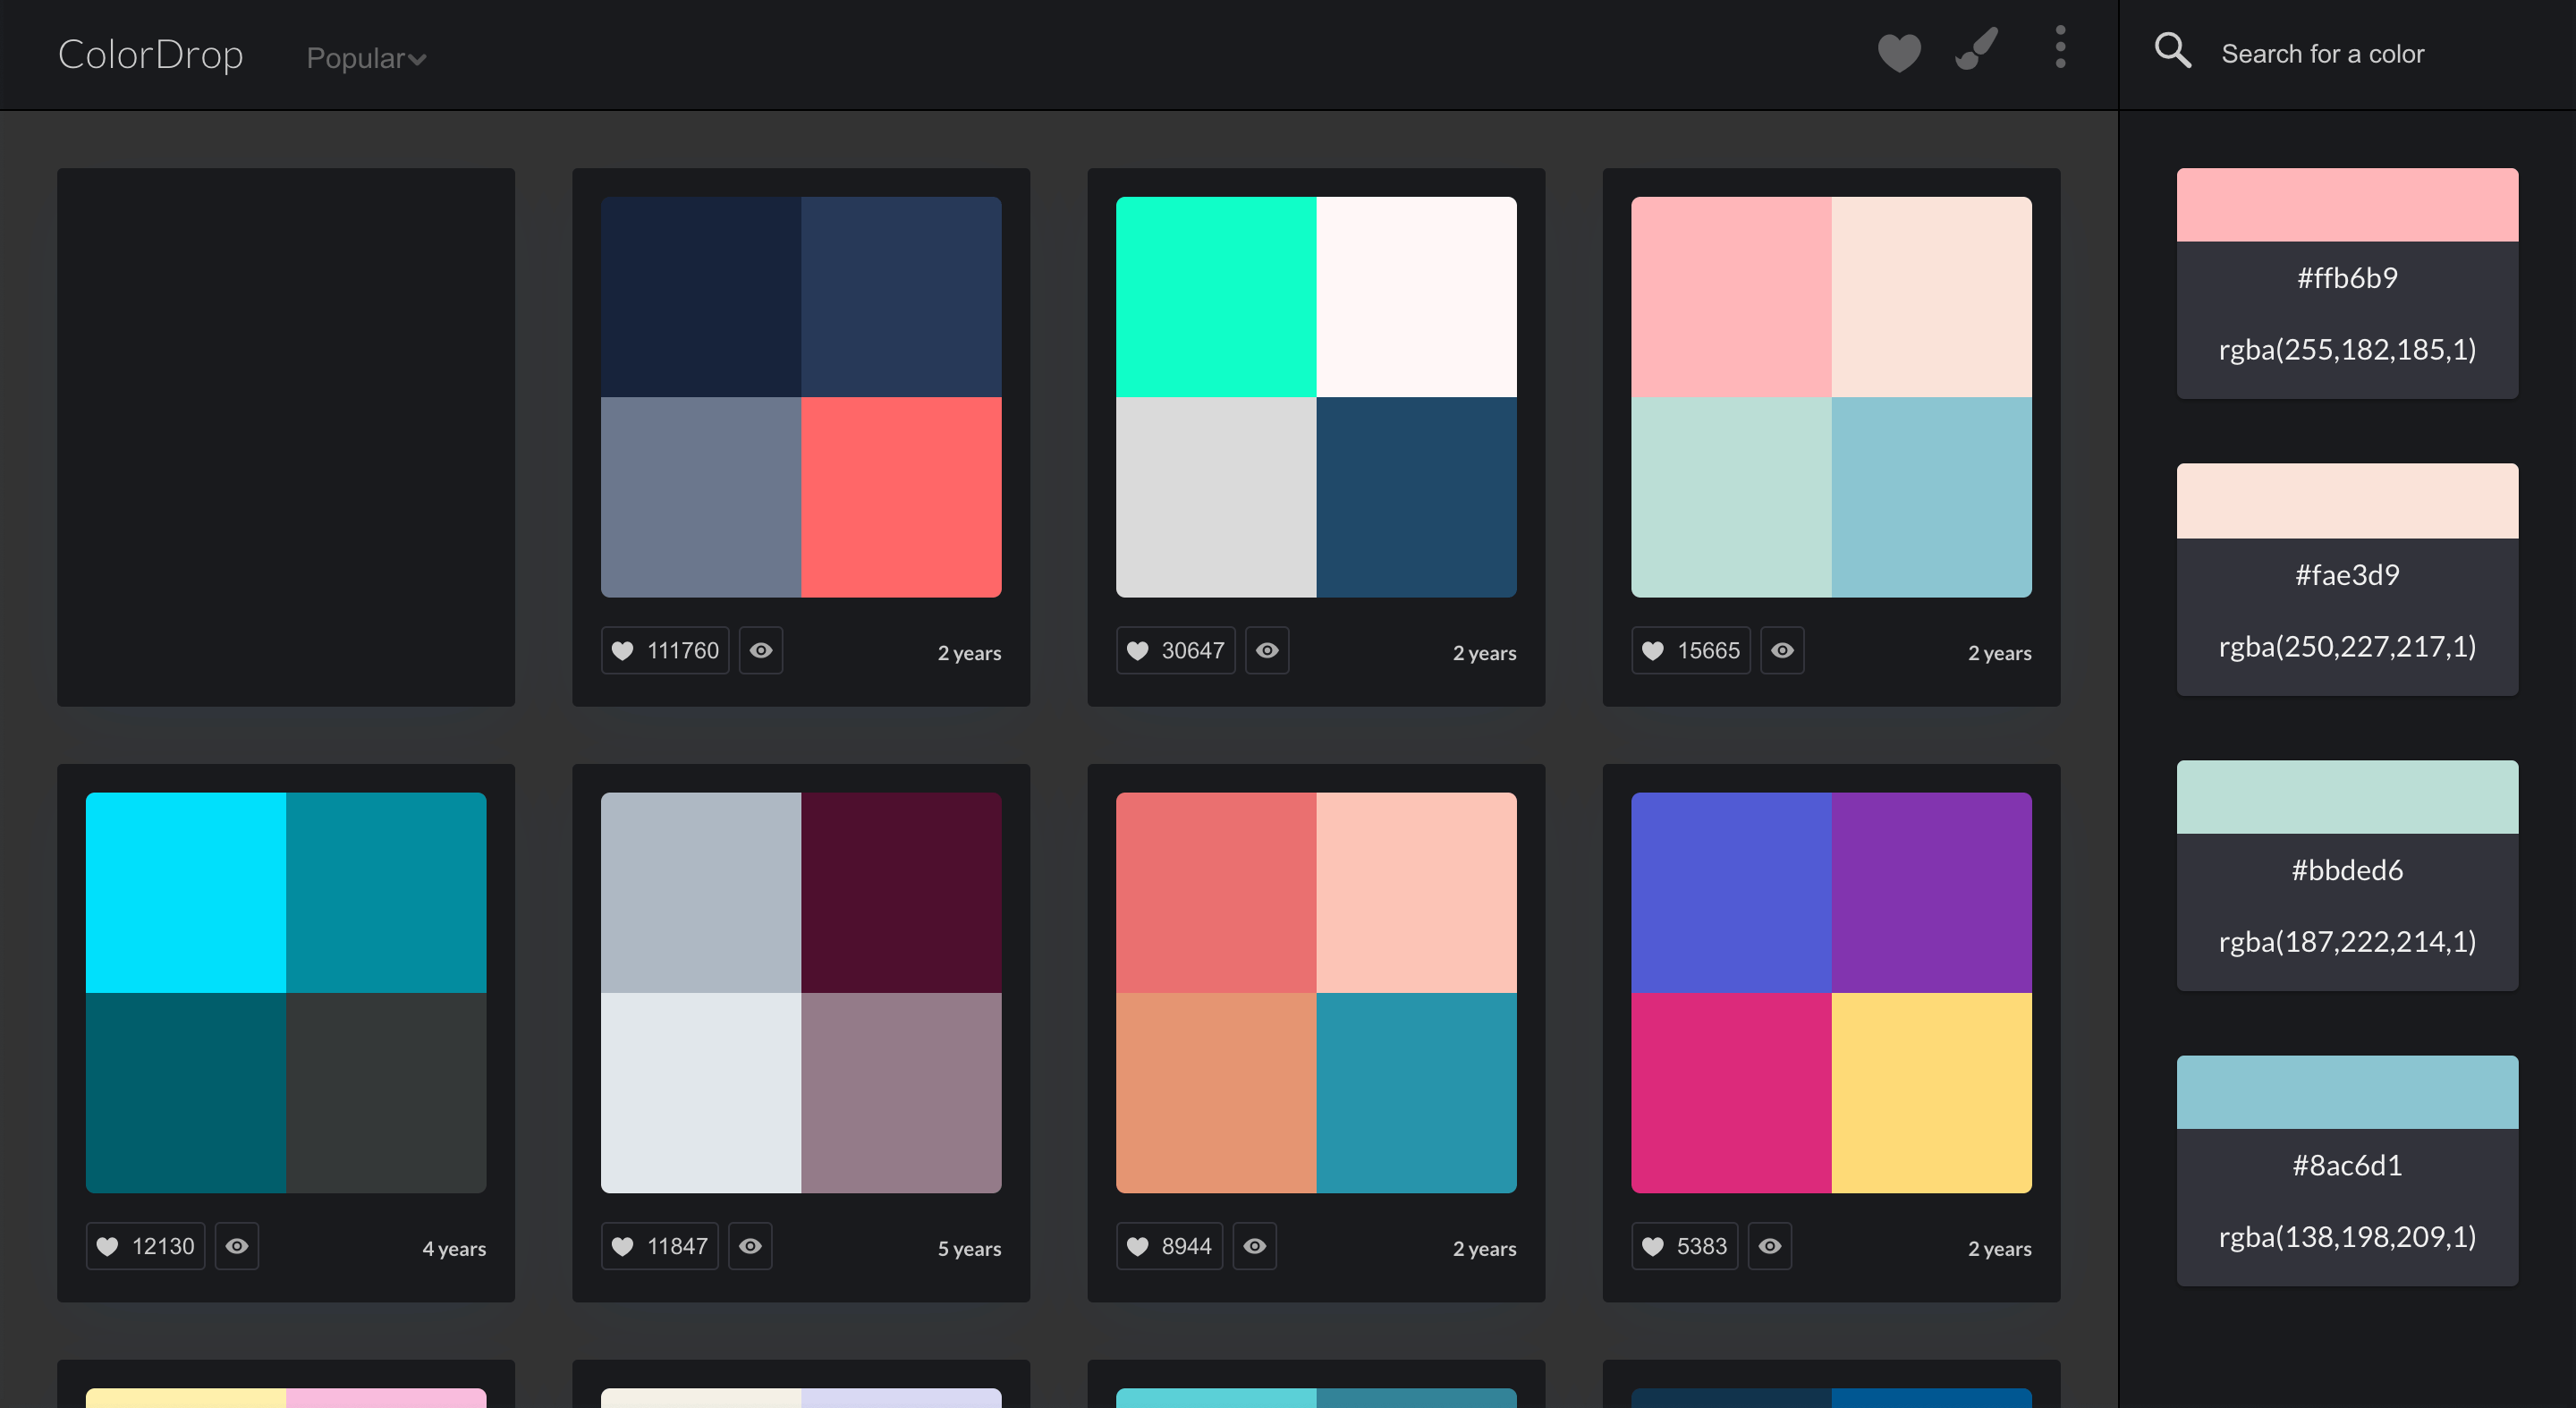
Task: Pick the dark teal-blue color in mint palette
Action: click(x=1416, y=497)
